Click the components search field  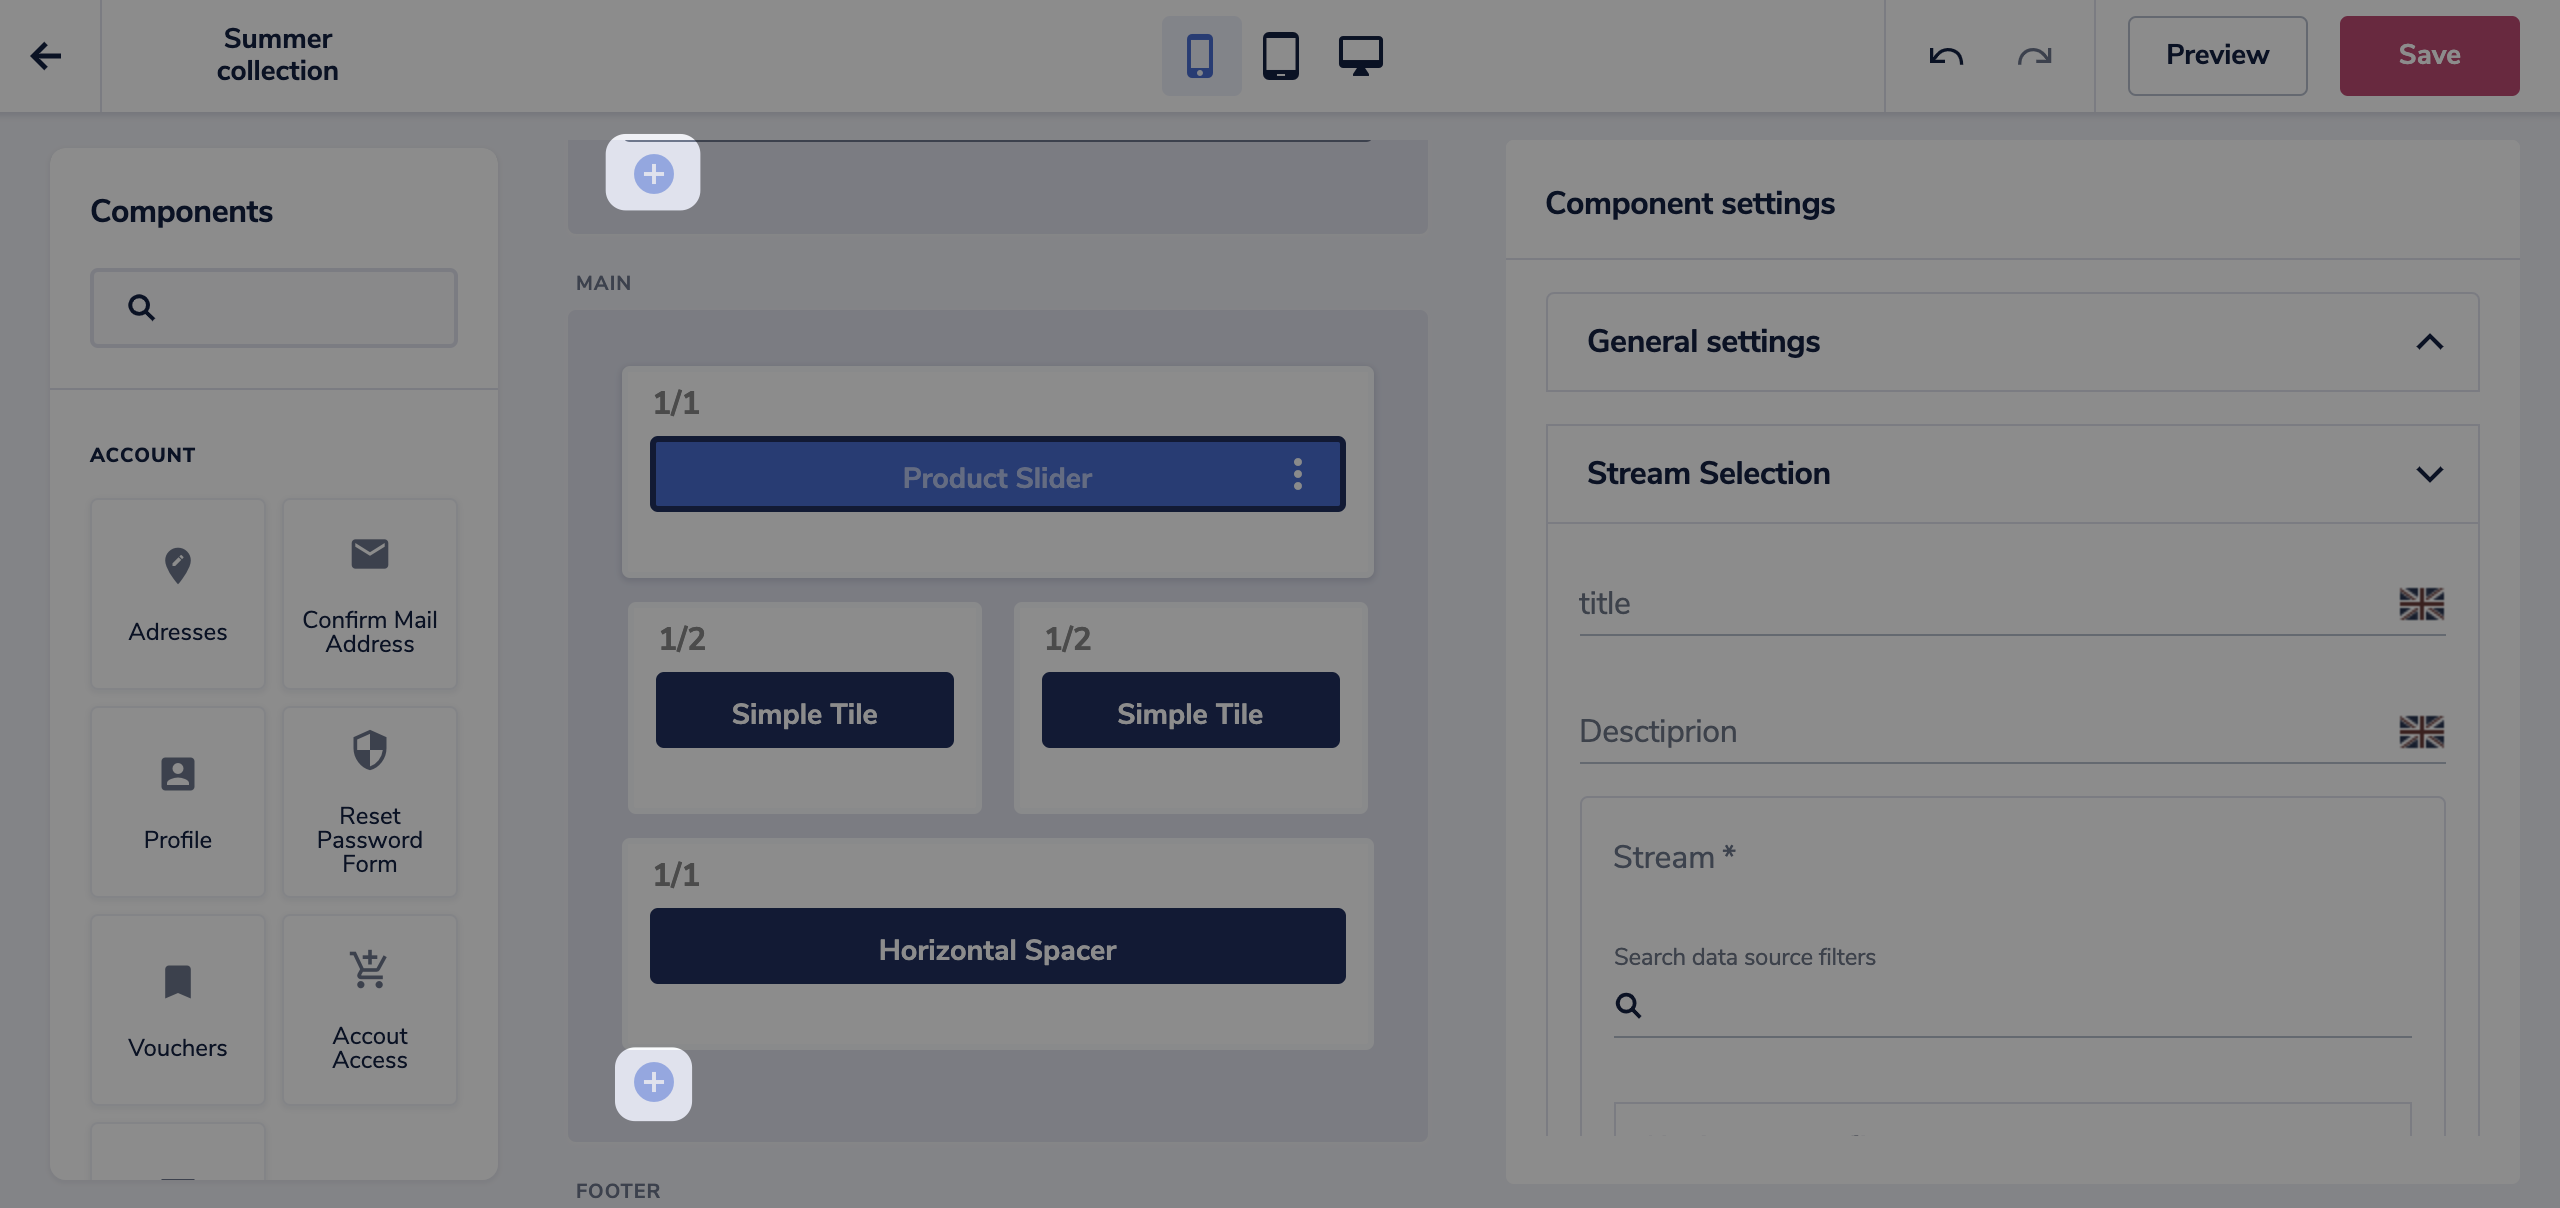pos(274,307)
